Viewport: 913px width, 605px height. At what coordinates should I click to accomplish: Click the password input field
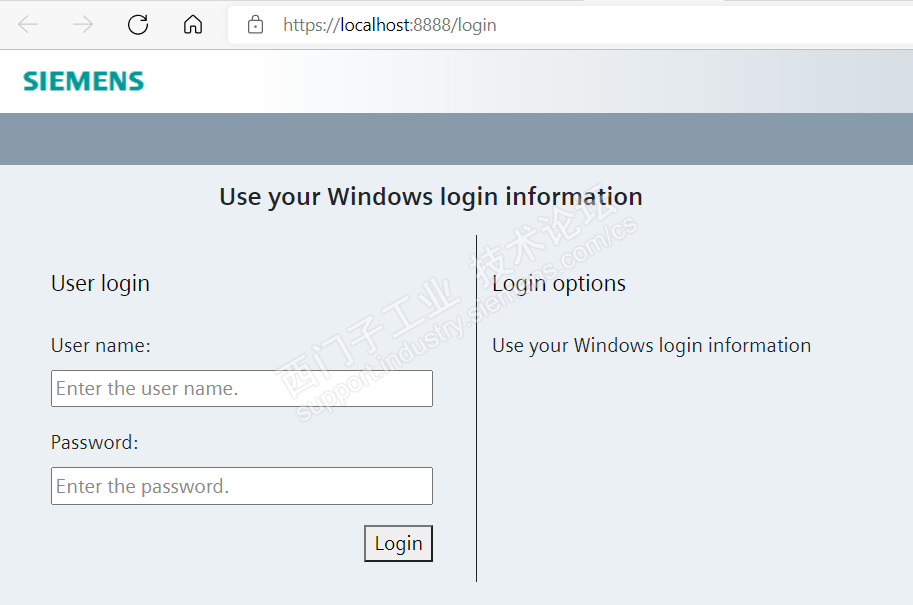point(241,486)
